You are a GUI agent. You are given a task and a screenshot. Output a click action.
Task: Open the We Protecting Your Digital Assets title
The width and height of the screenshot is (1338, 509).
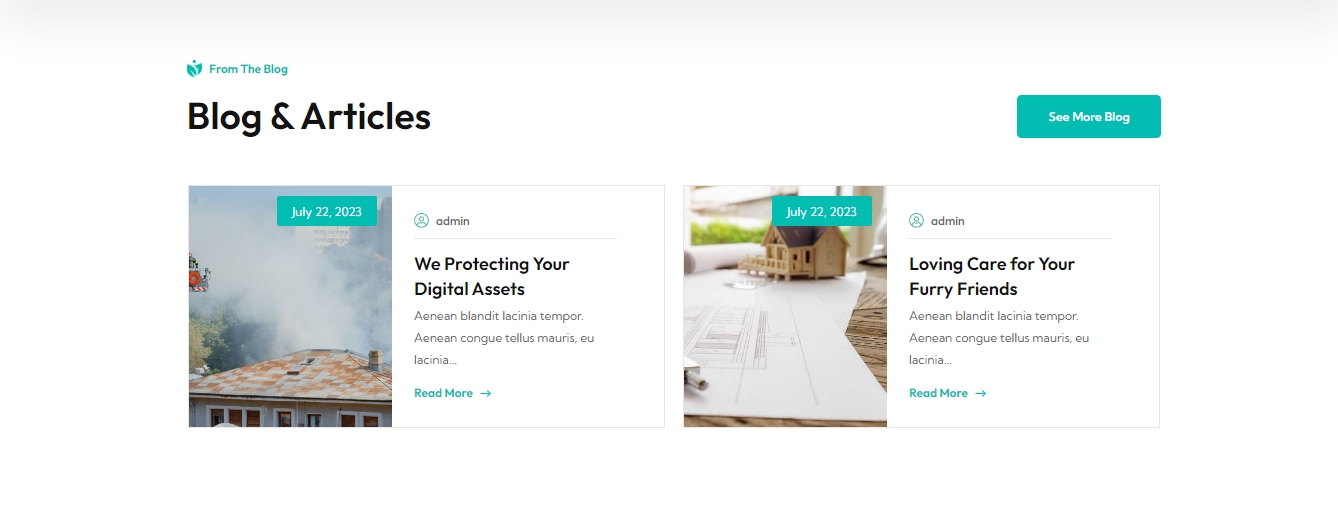[x=492, y=276]
